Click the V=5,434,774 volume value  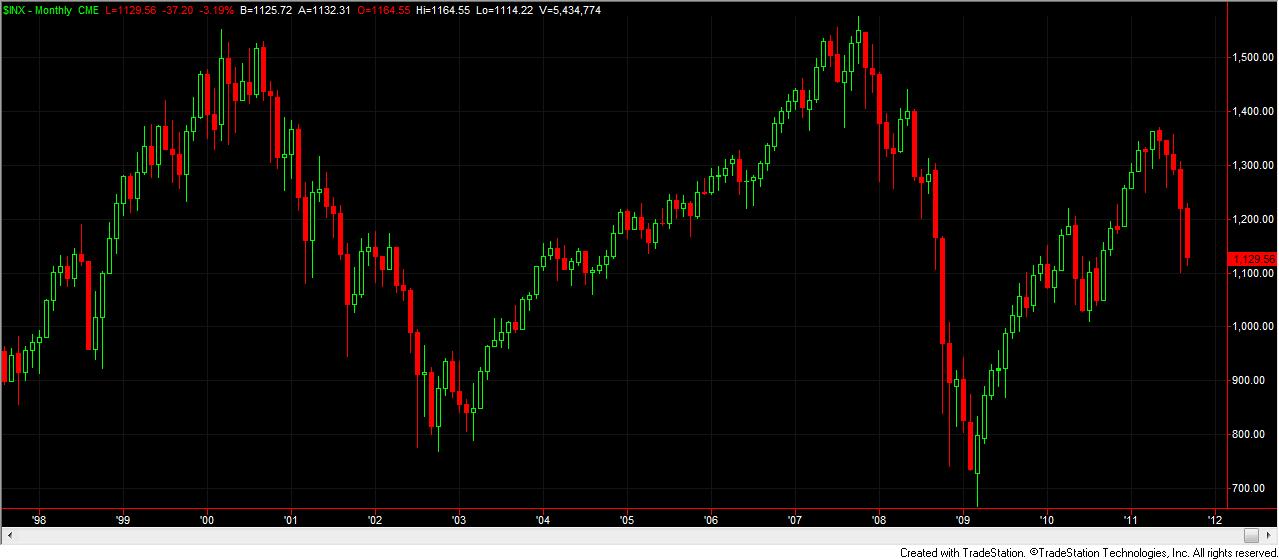tap(570, 10)
